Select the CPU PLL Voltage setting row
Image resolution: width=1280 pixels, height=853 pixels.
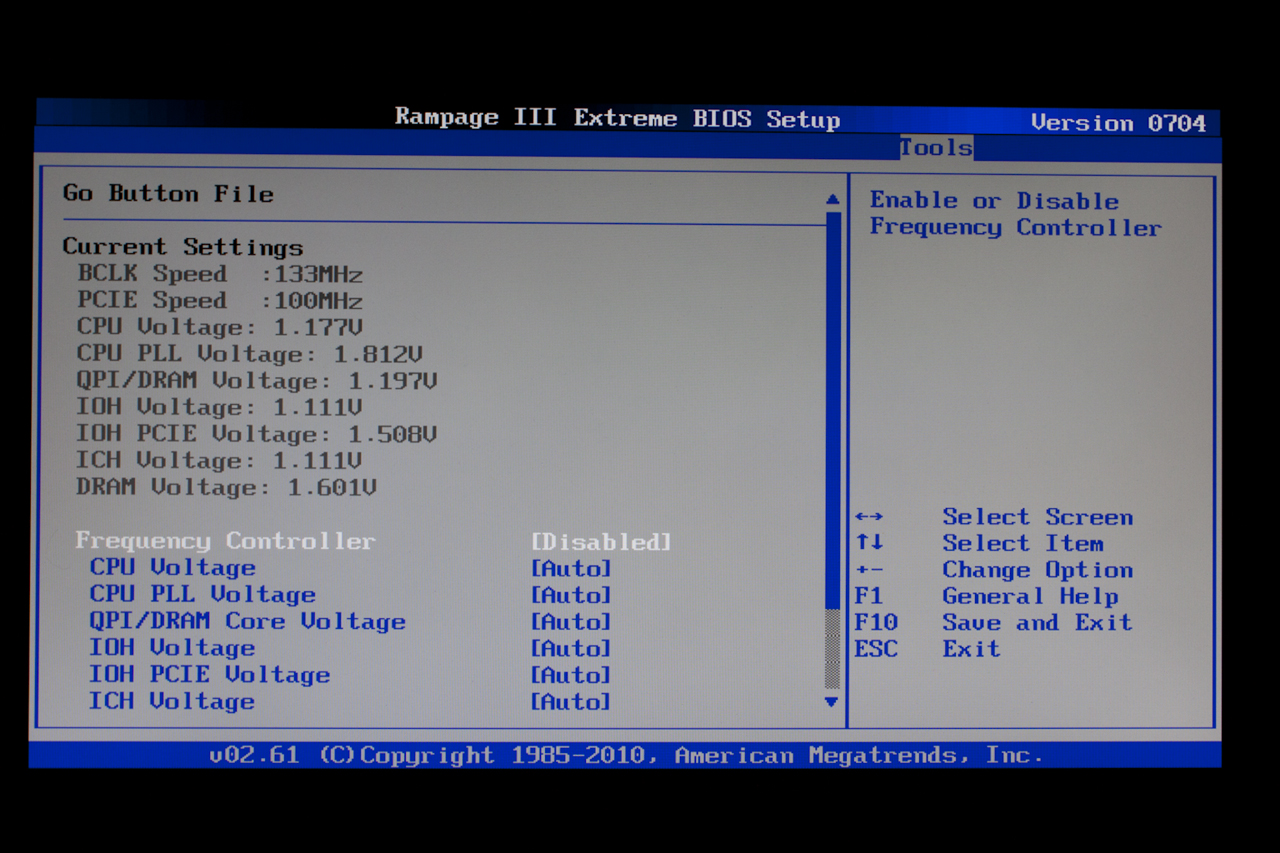202,595
